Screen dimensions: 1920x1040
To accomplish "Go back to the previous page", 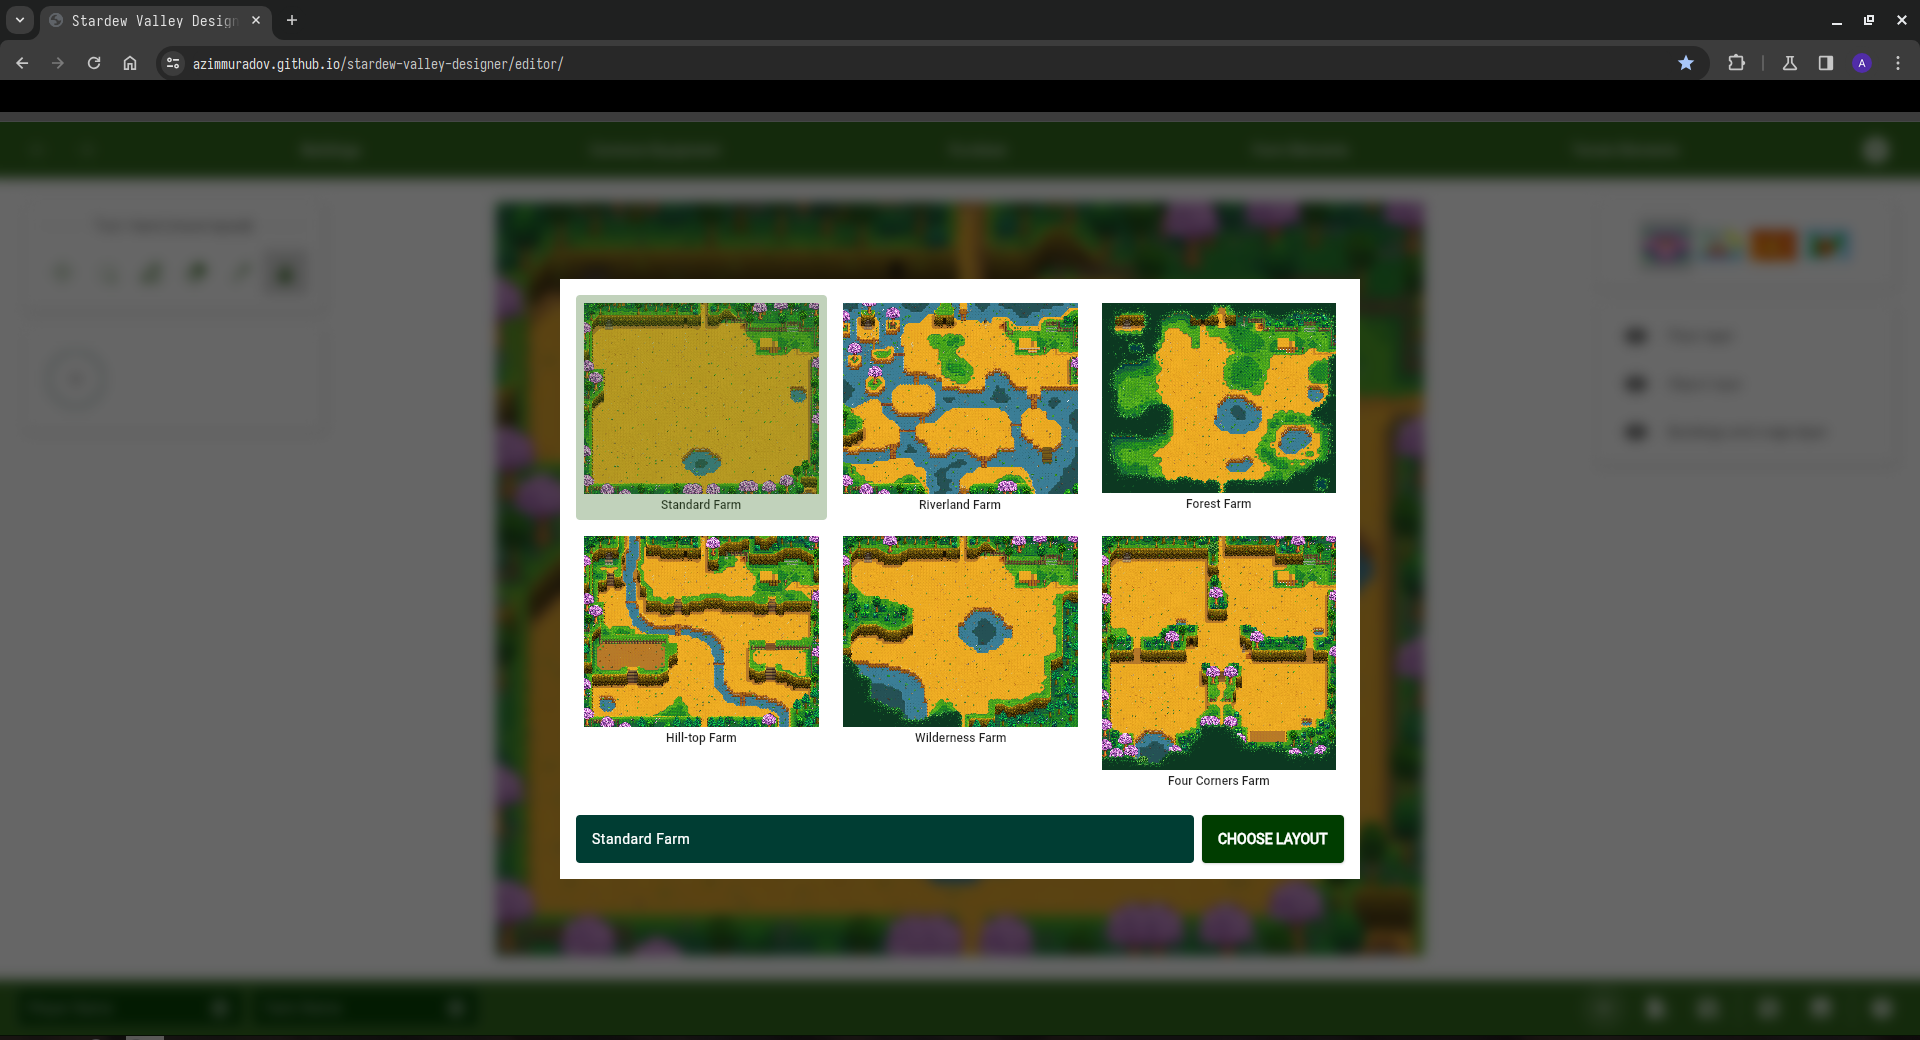I will click(x=22, y=63).
